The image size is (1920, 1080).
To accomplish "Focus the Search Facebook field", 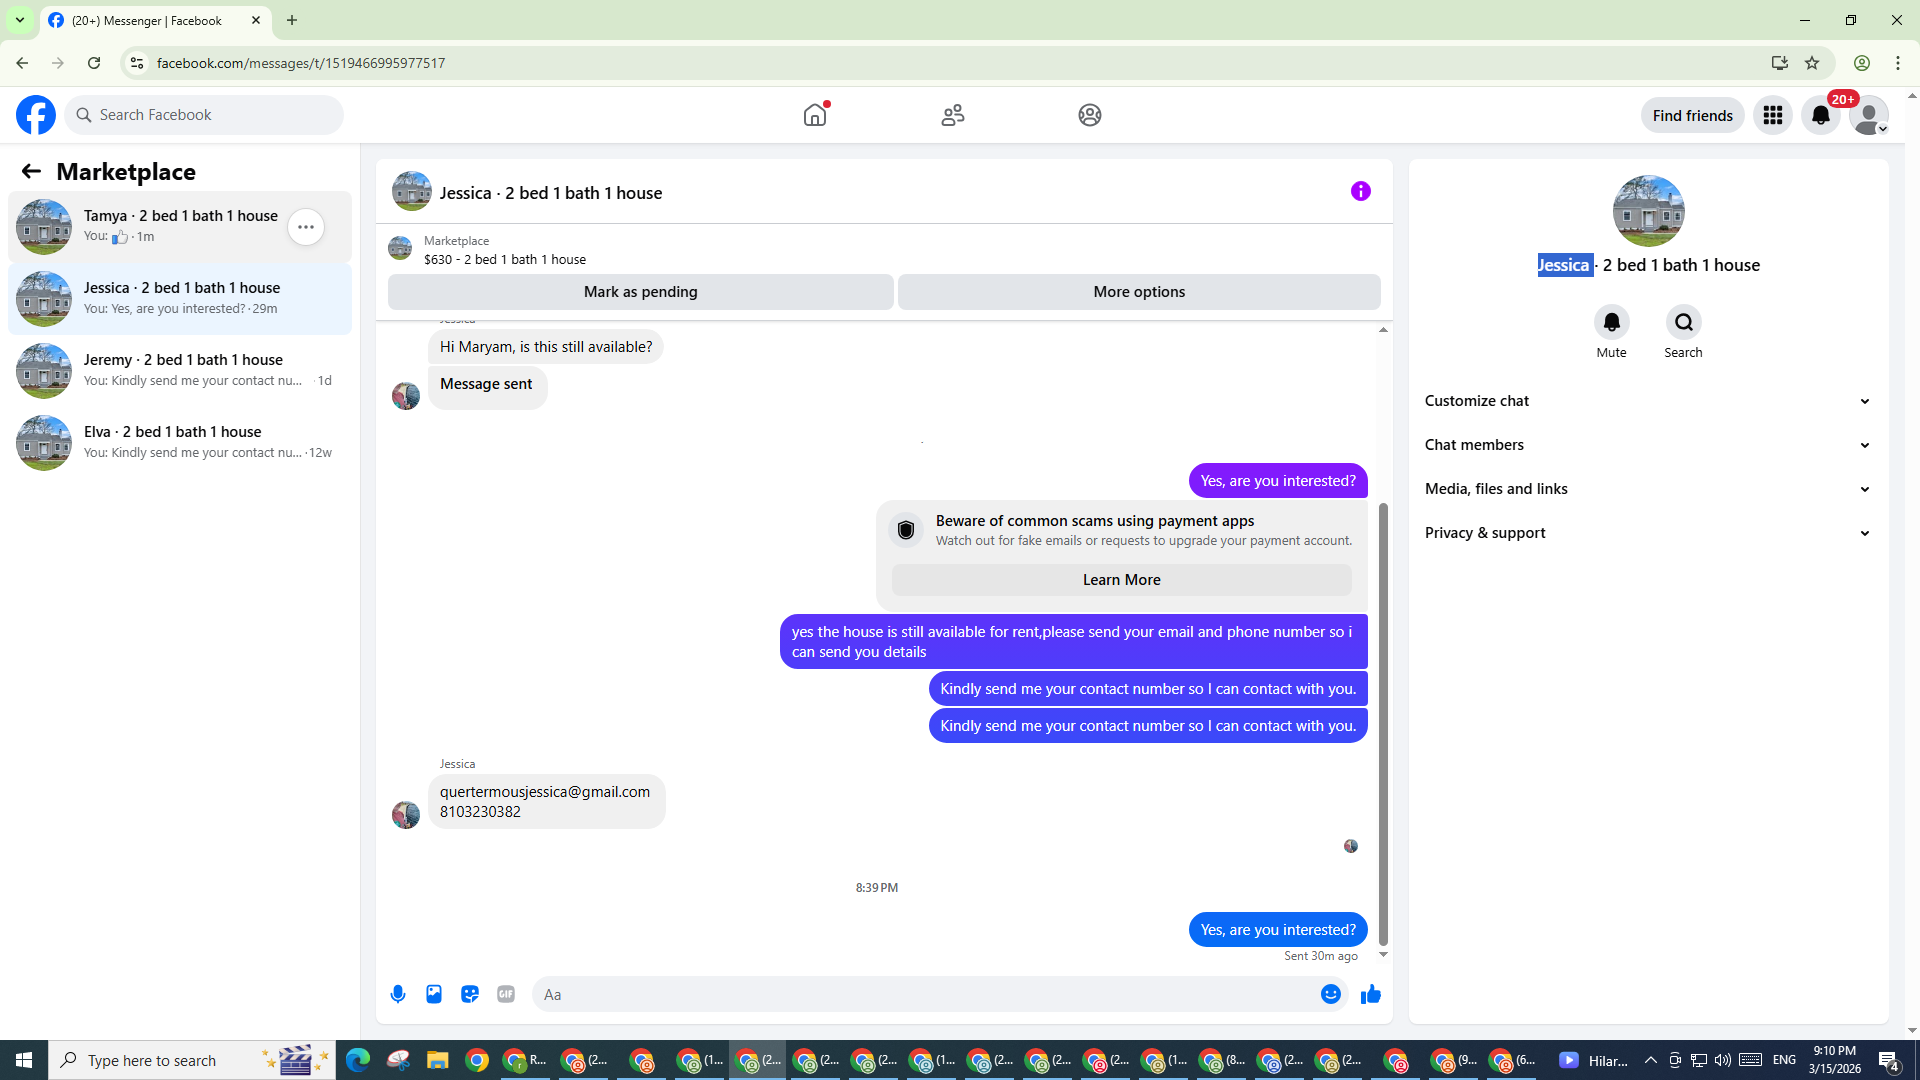I will 205,115.
